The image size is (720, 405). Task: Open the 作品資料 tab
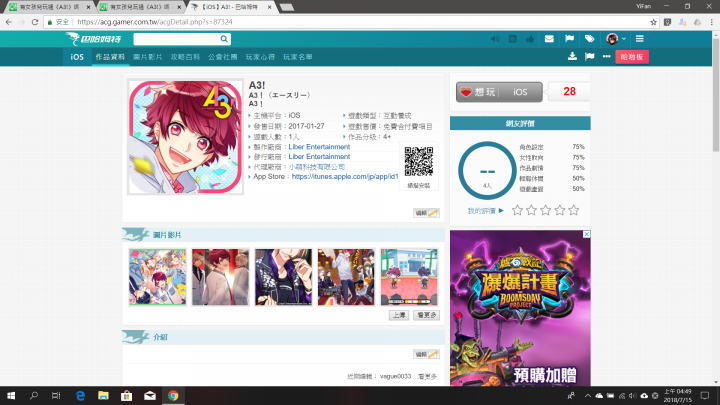[110, 57]
